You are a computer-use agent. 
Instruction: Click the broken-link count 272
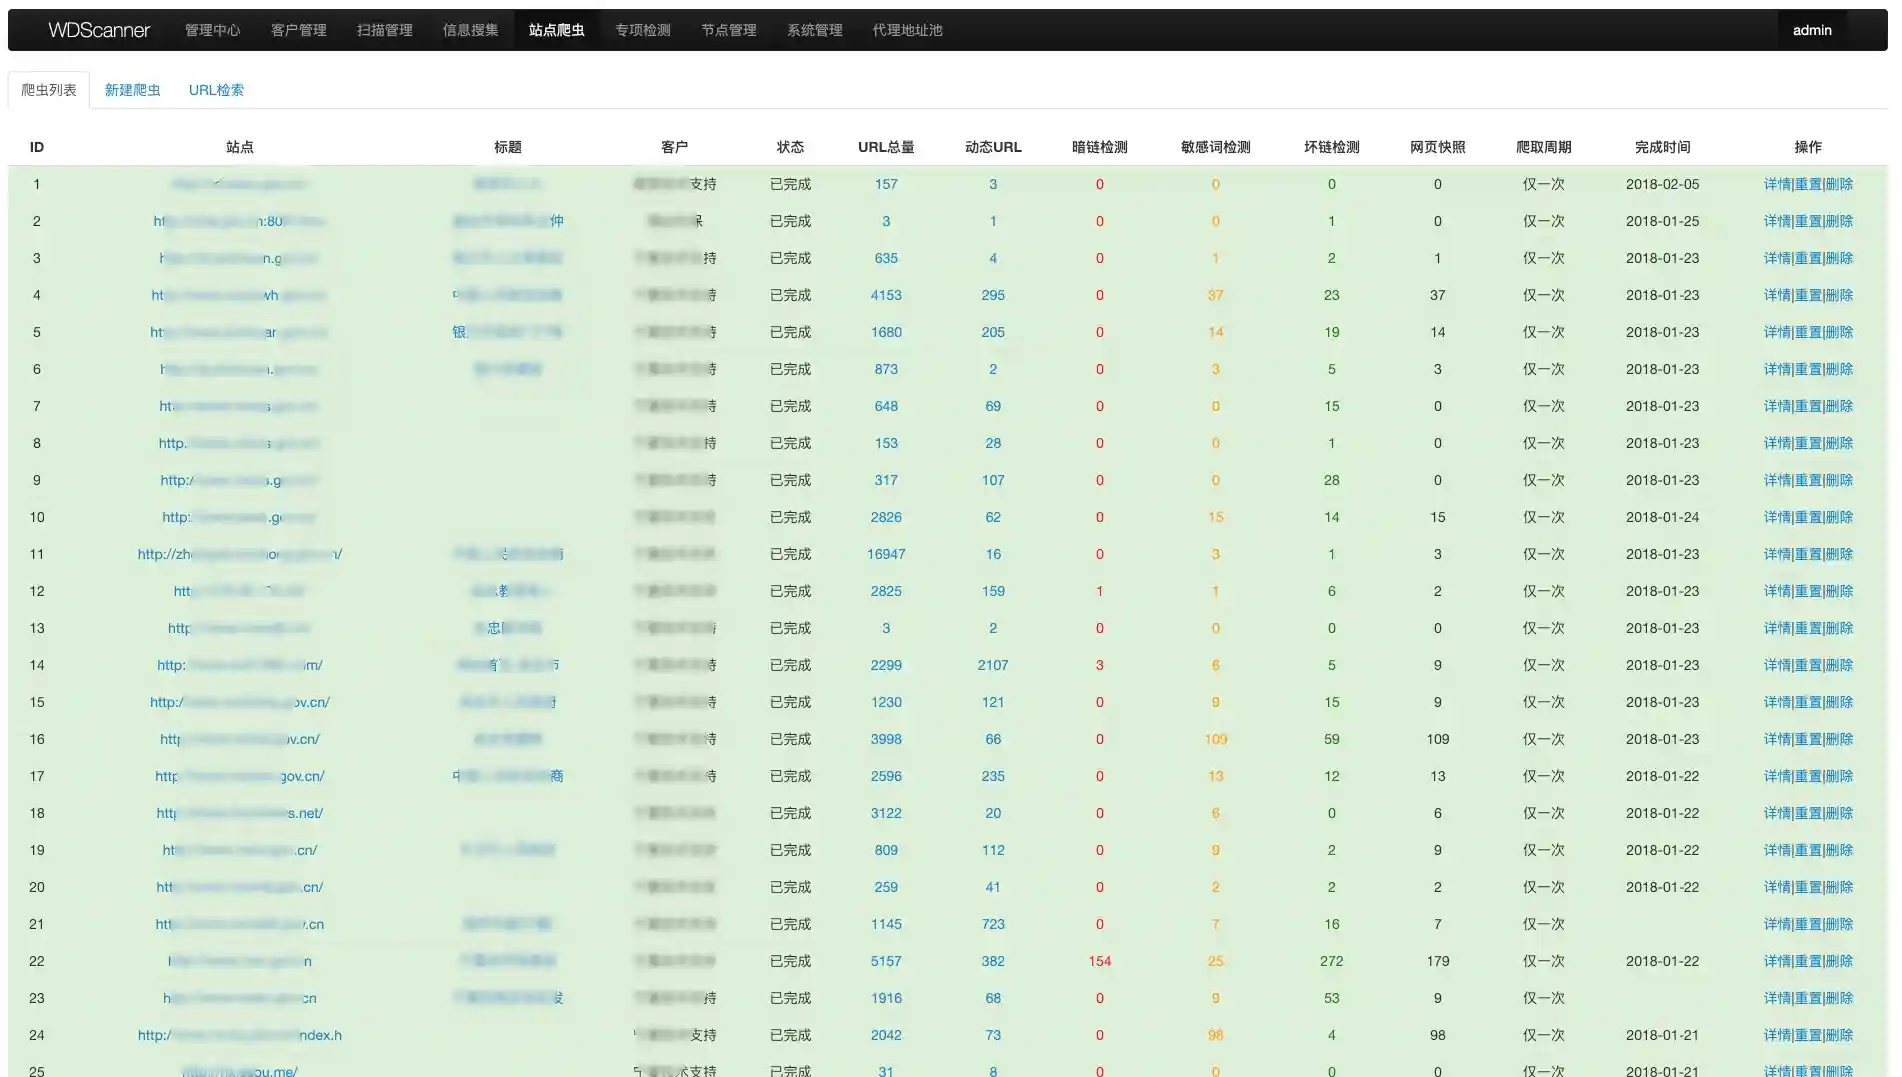(1332, 961)
